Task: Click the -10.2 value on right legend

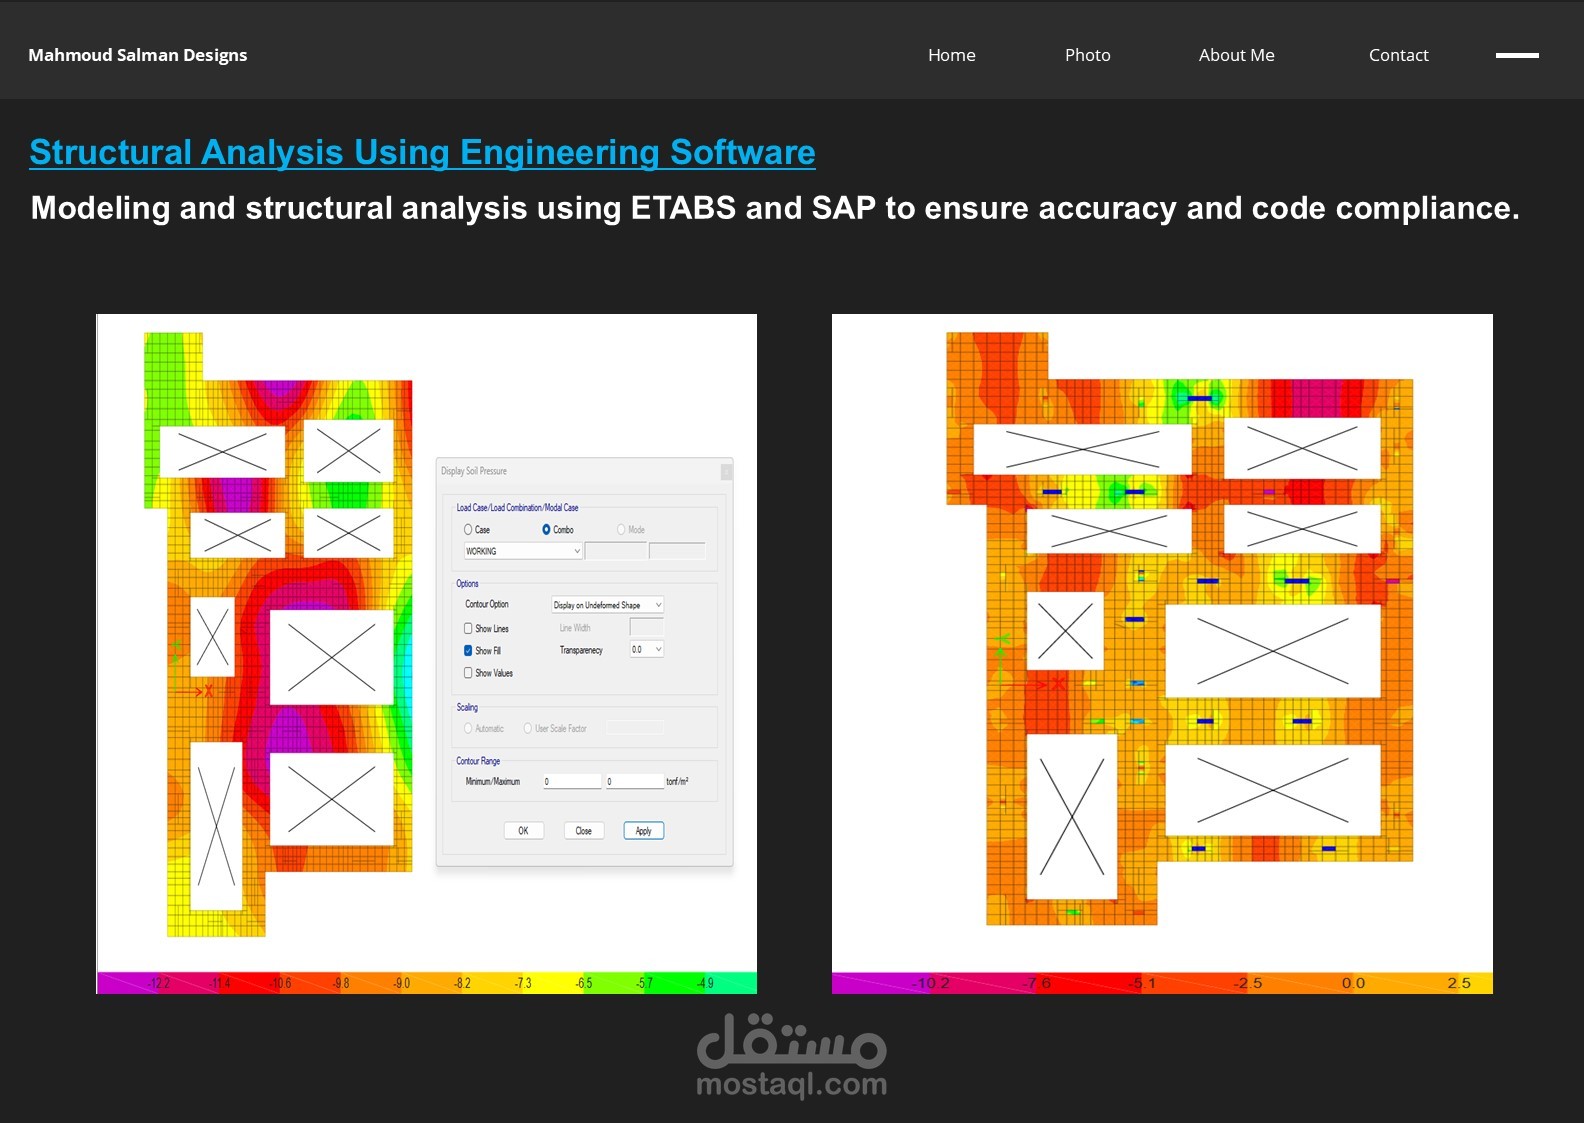Action: point(931,983)
